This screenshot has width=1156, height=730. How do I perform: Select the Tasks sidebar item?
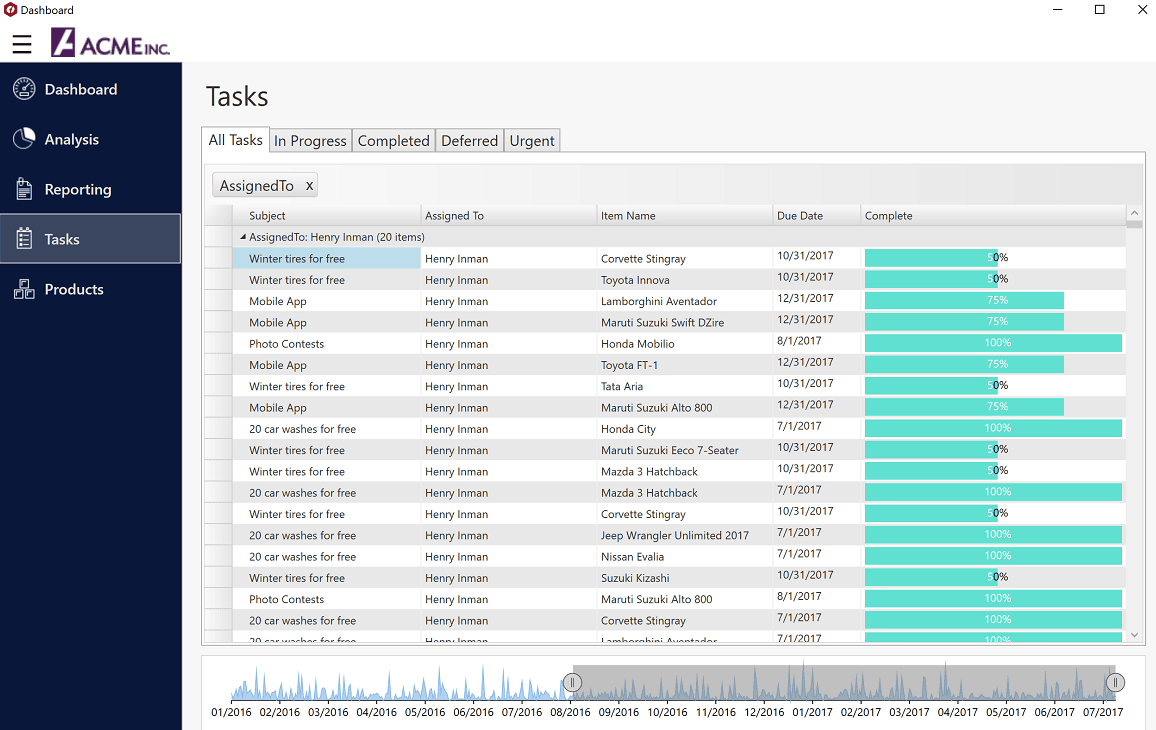click(x=91, y=239)
